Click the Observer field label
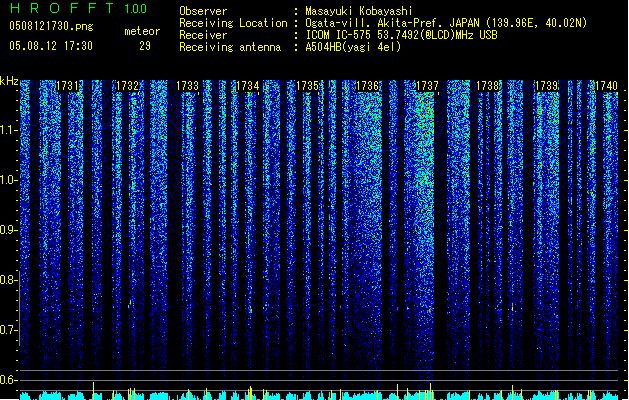The image size is (629, 400). coord(203,11)
